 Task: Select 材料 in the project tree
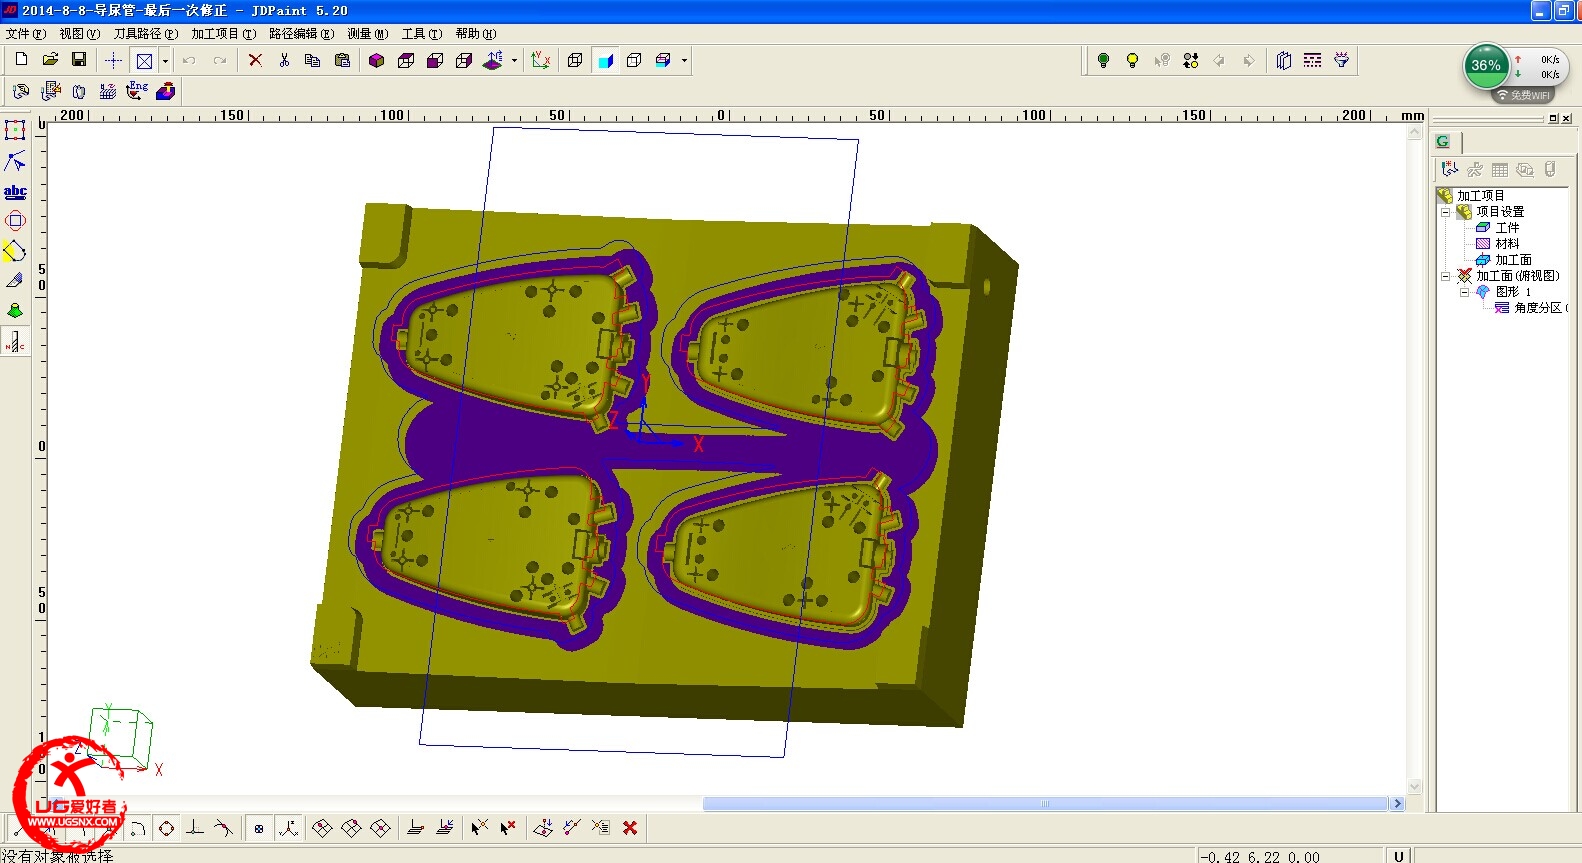(1507, 244)
